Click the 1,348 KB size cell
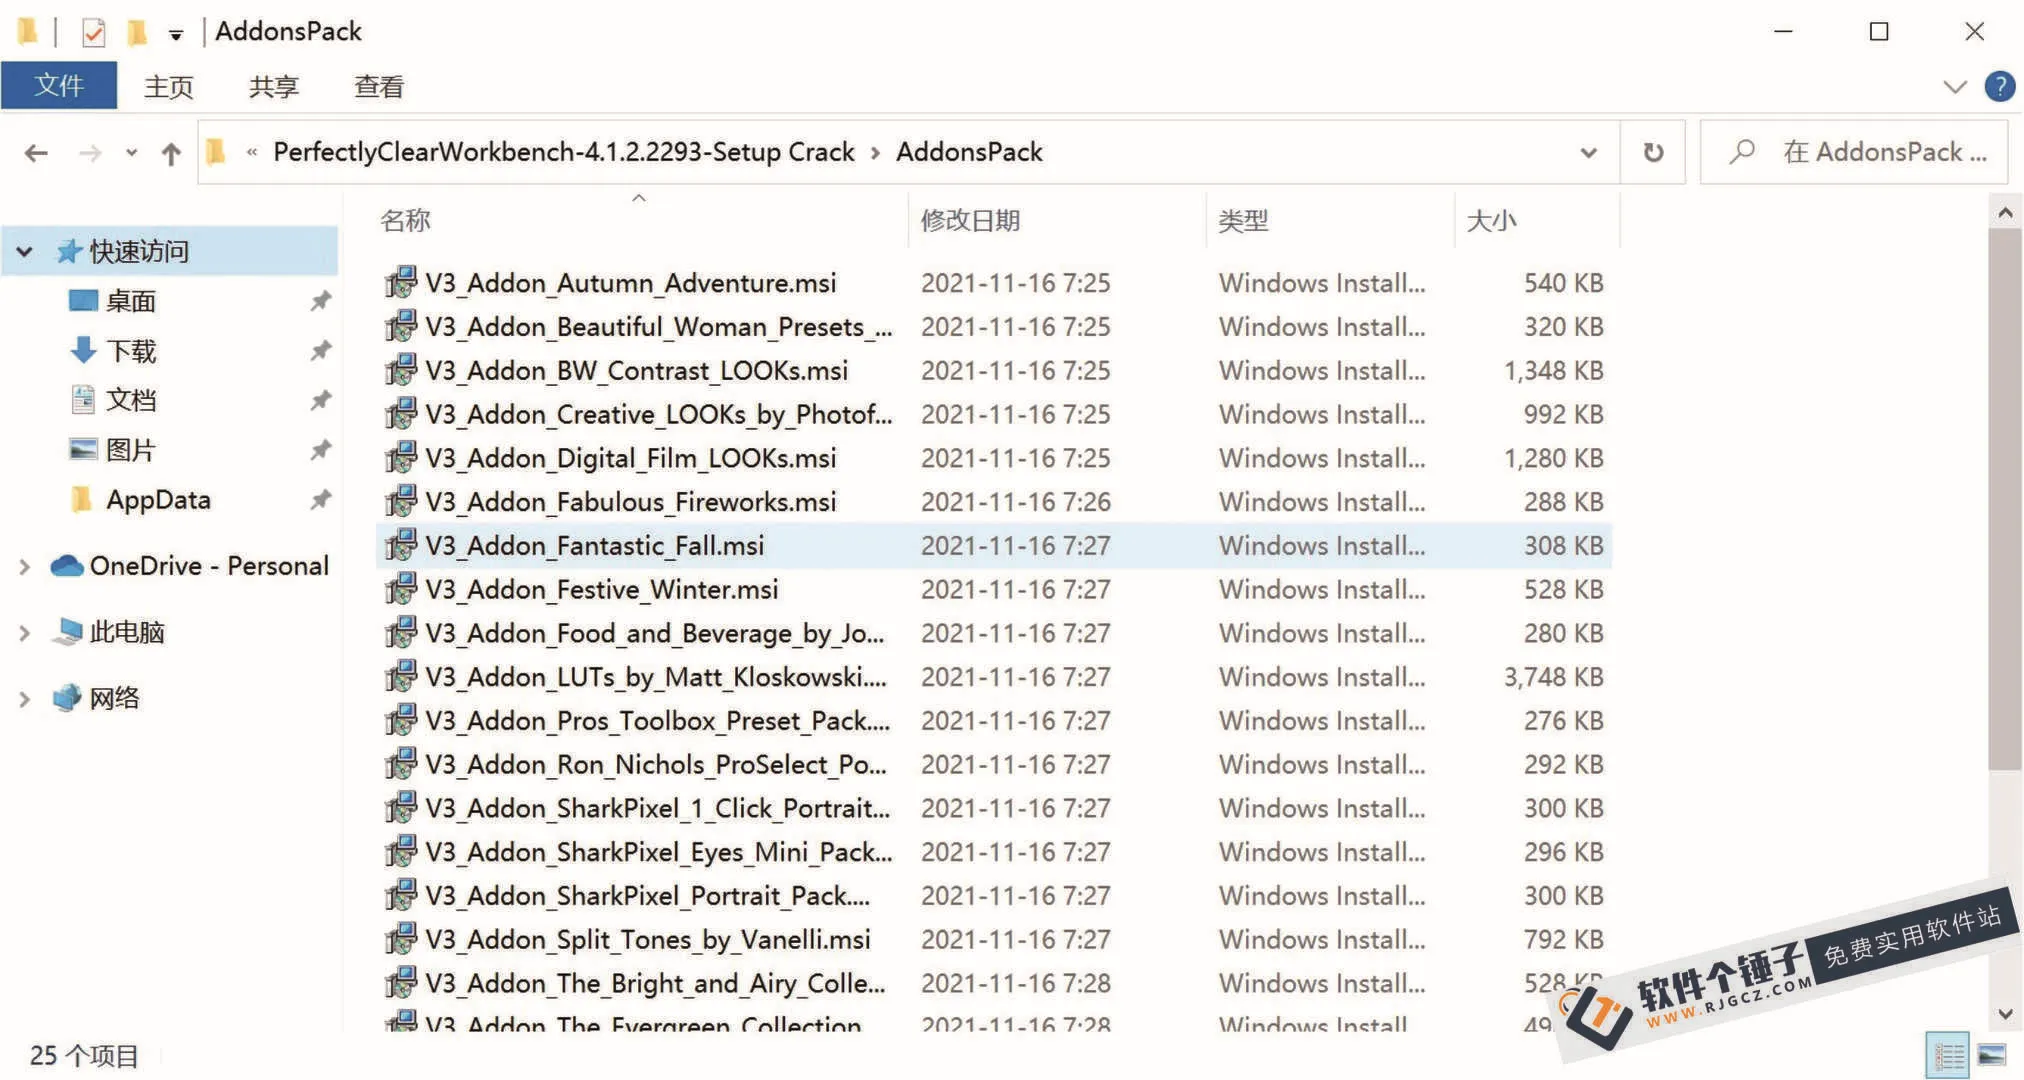Viewport: 2024px width, 1080px height. (1553, 370)
